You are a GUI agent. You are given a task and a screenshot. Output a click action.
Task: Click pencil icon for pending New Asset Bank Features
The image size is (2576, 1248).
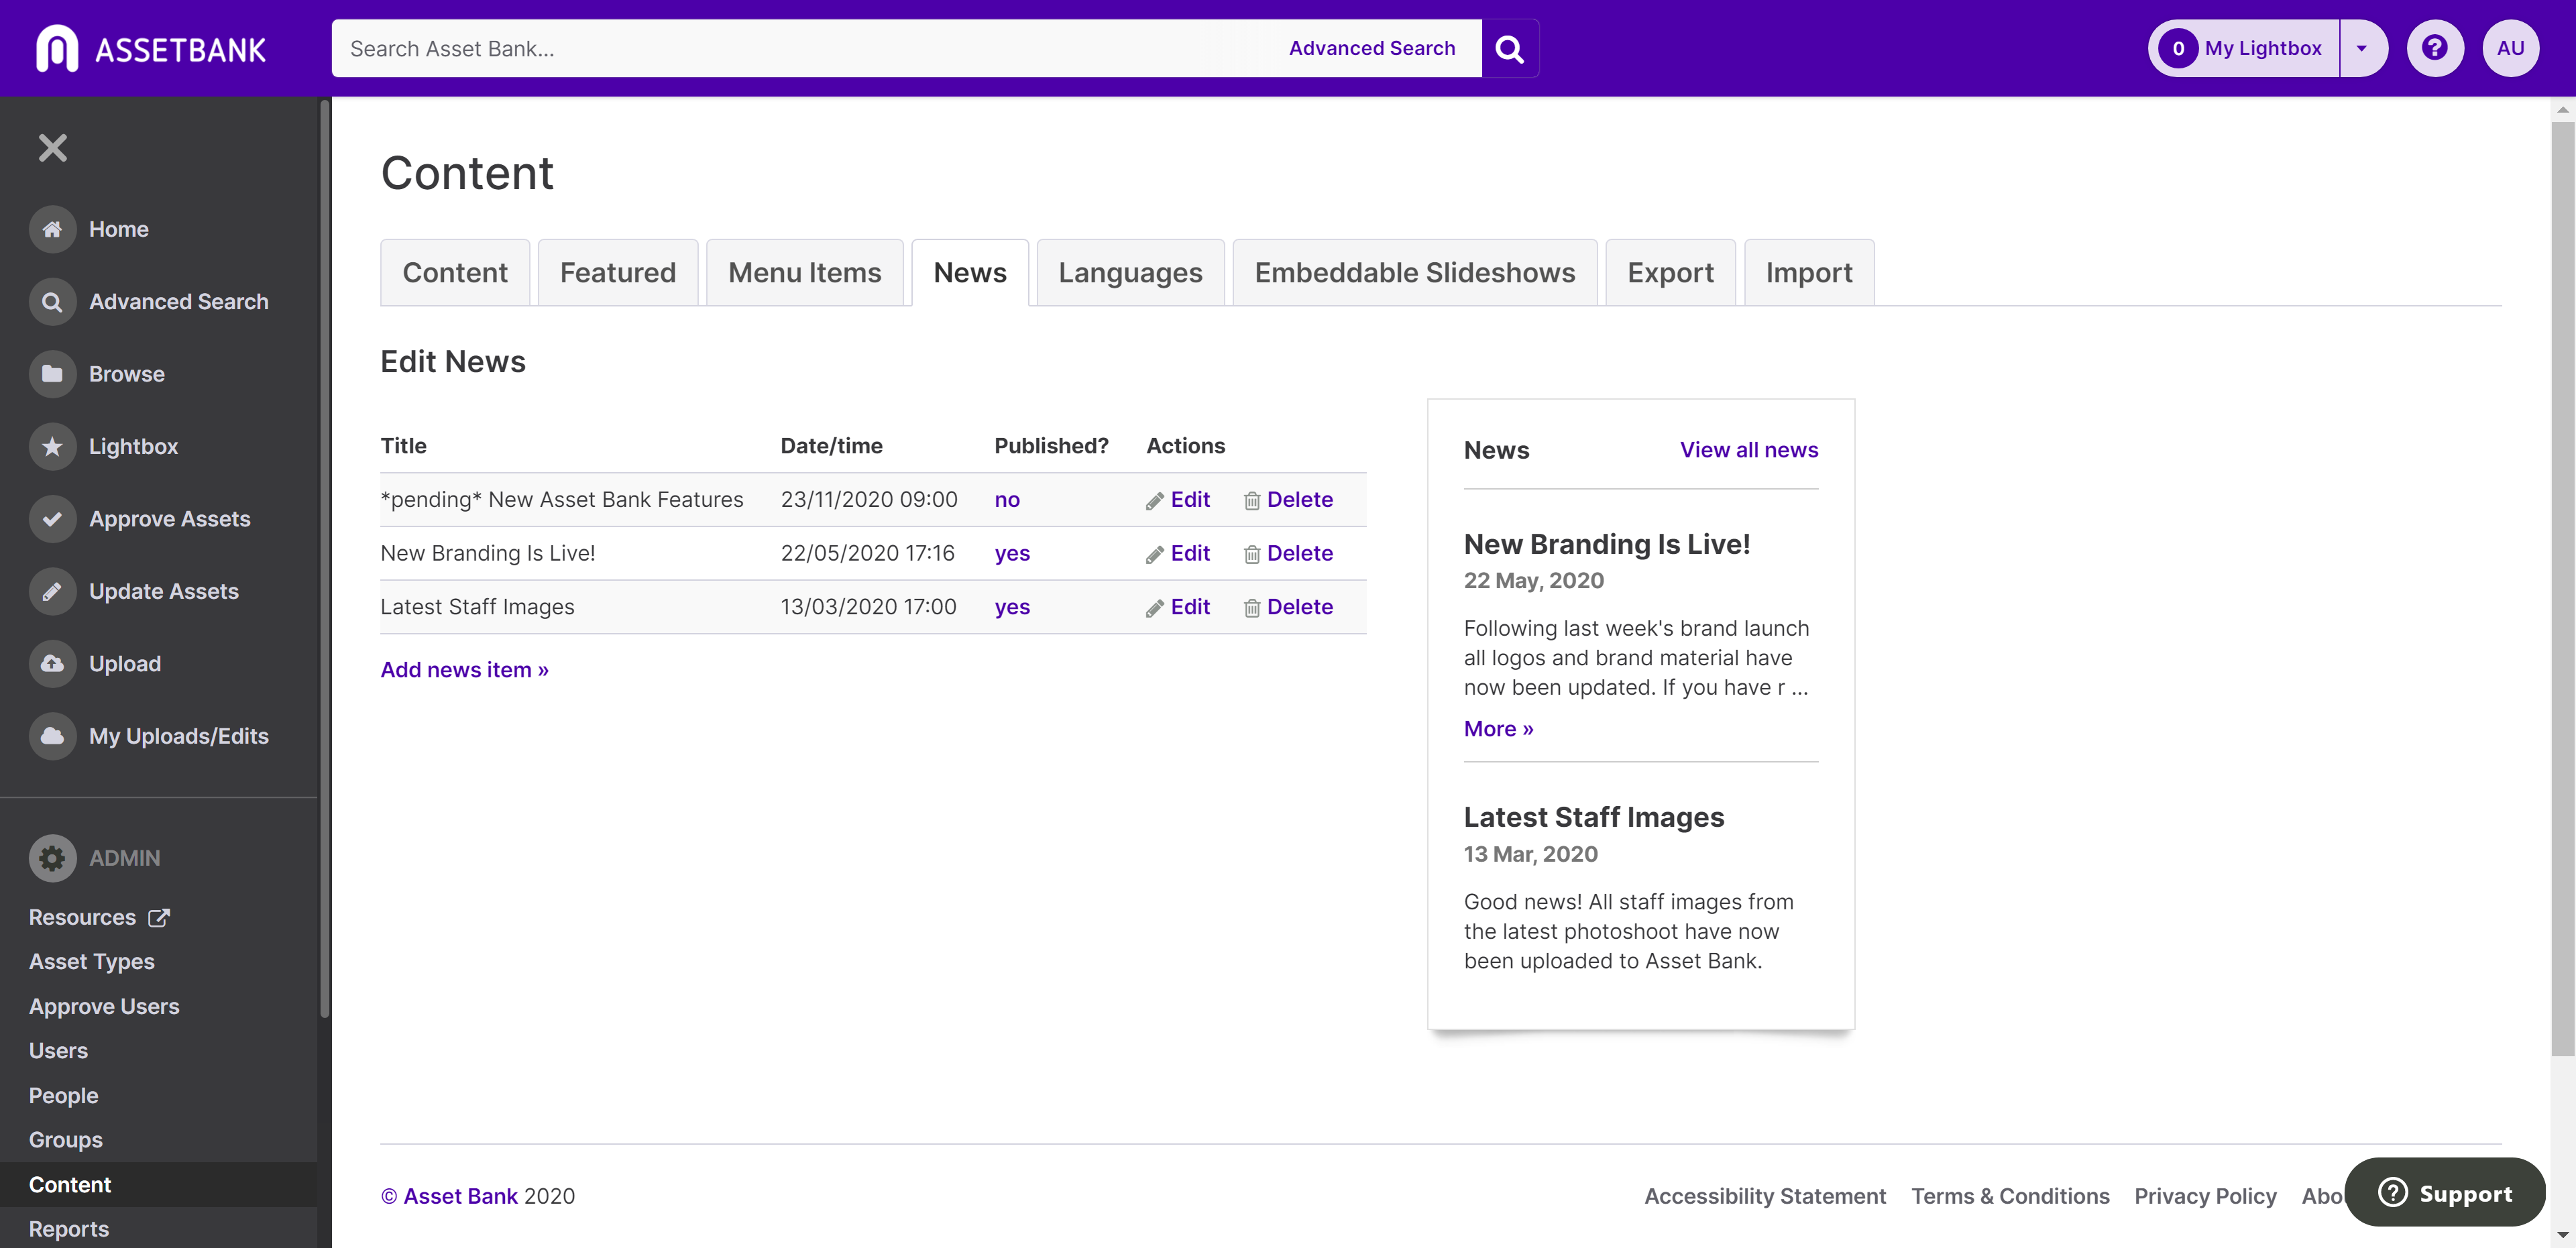coord(1154,501)
